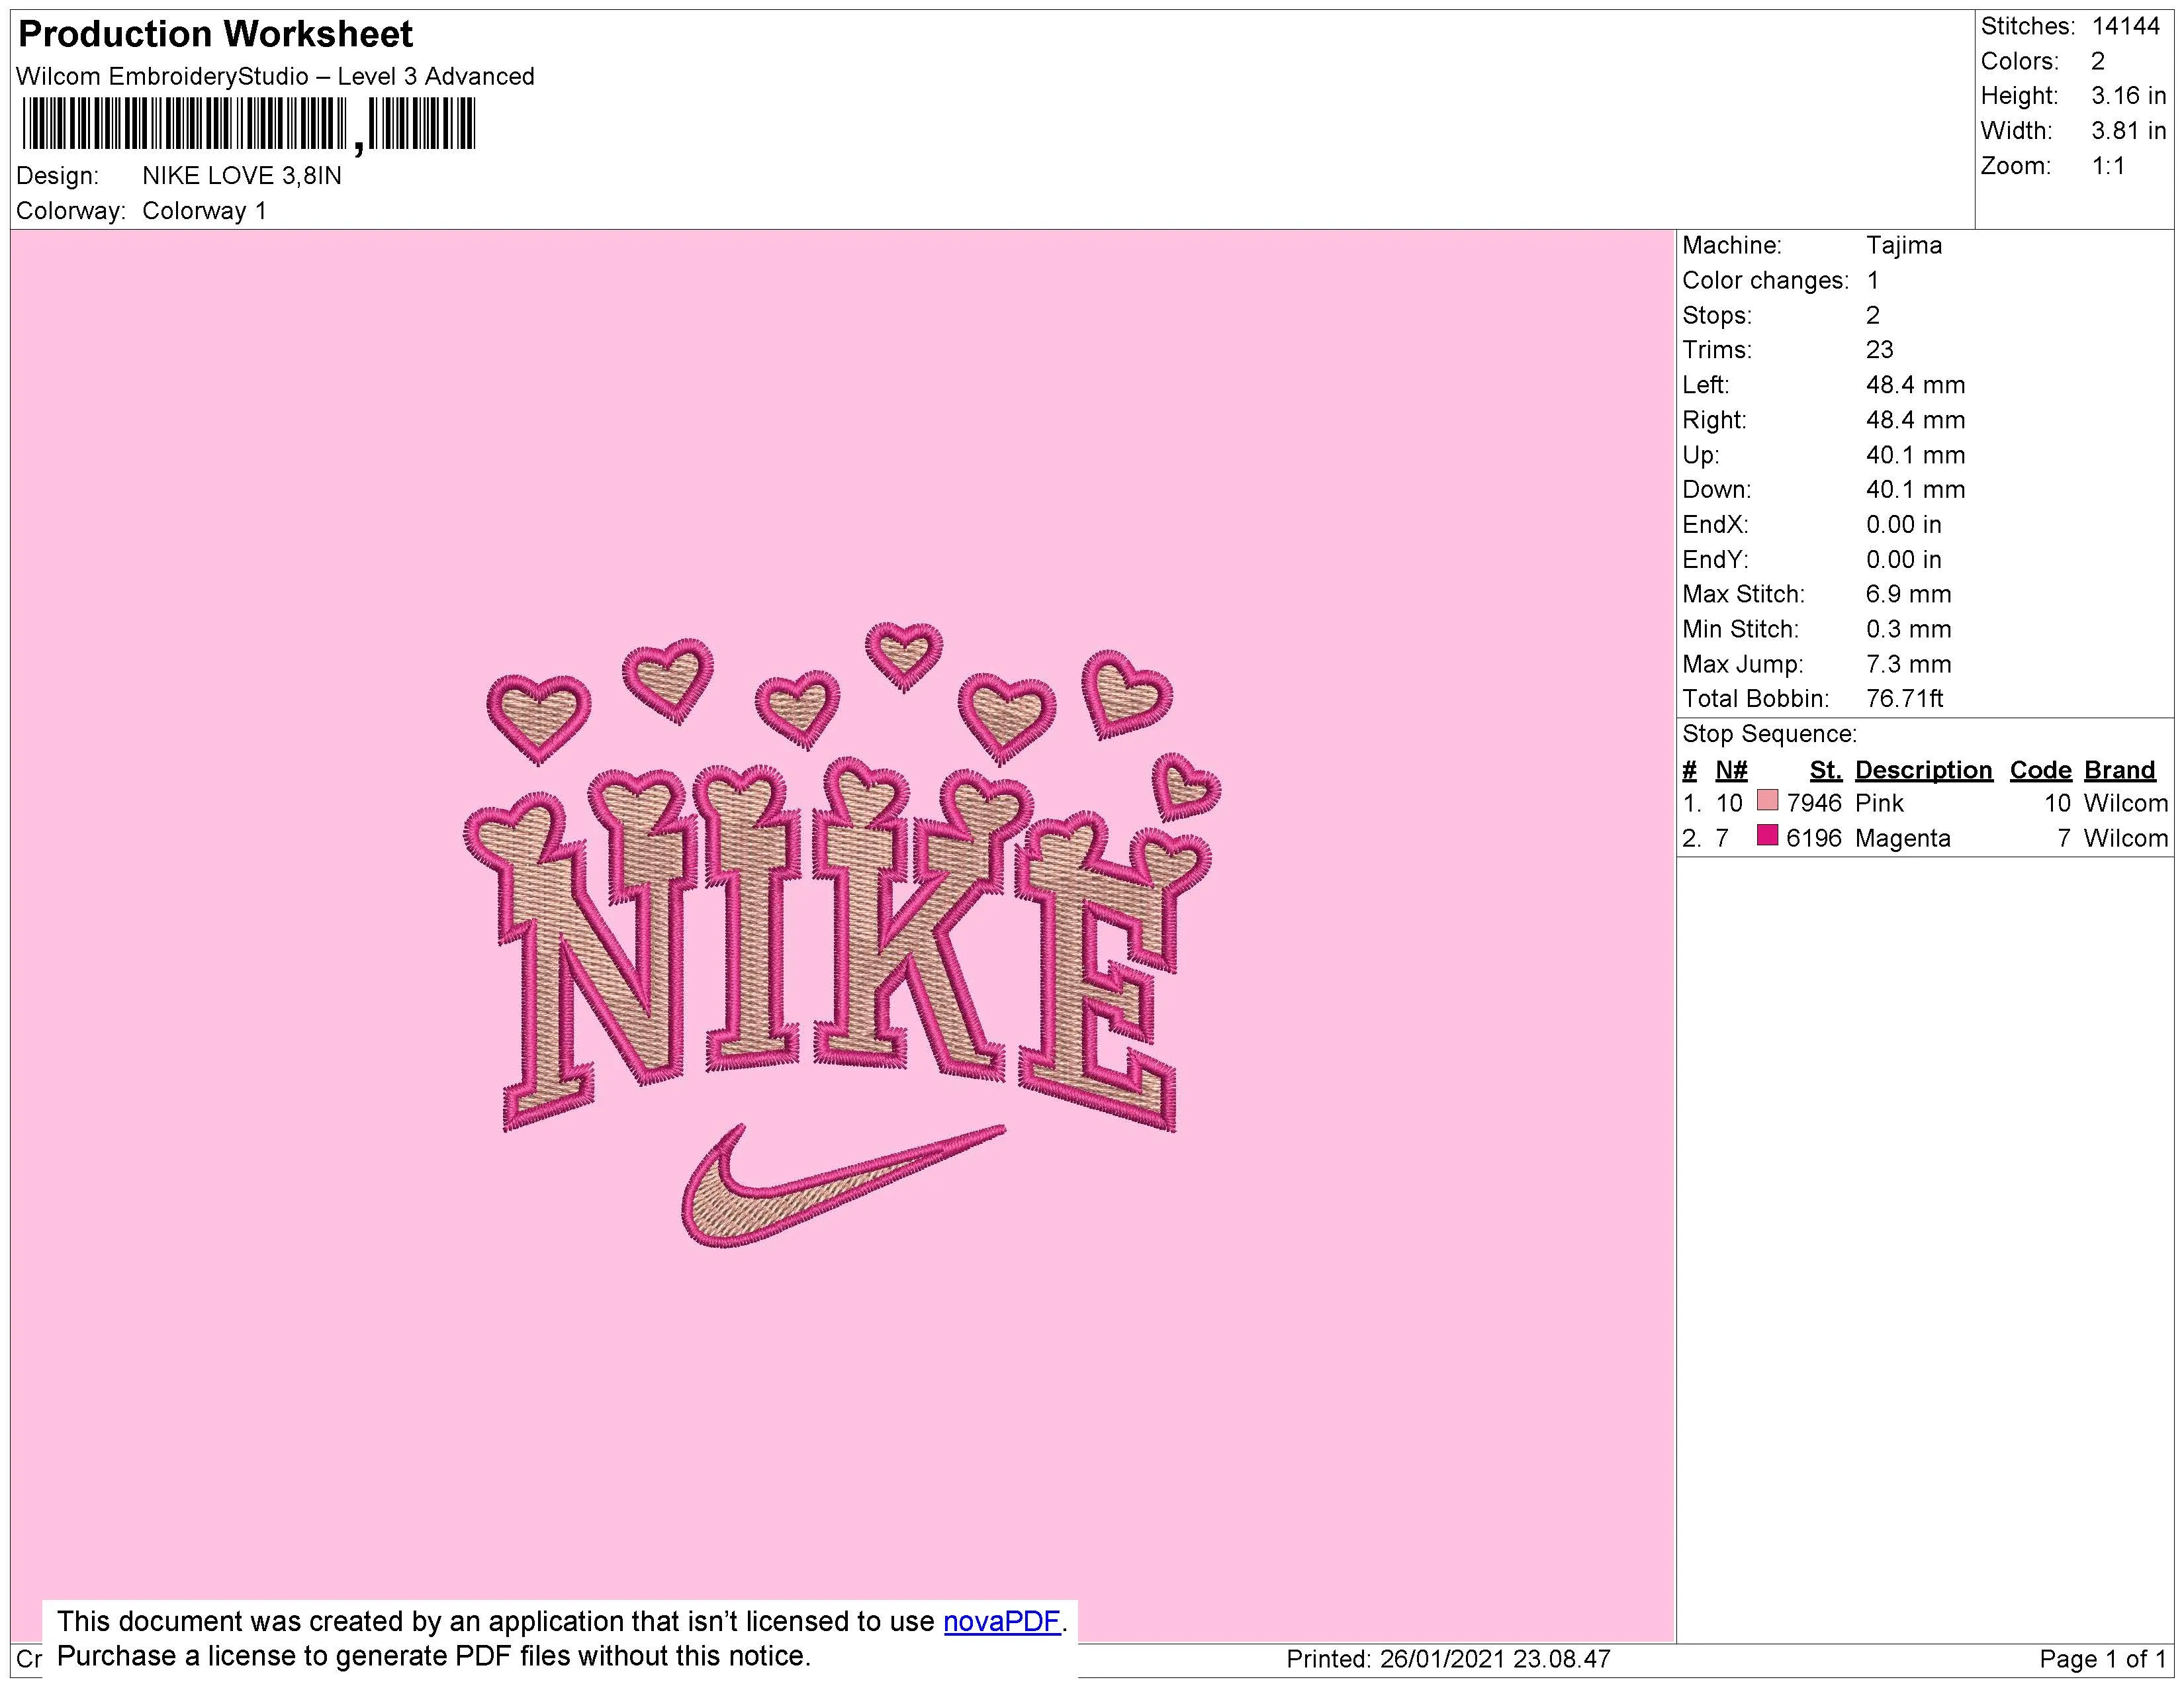Click the Code column header

(x=2040, y=770)
